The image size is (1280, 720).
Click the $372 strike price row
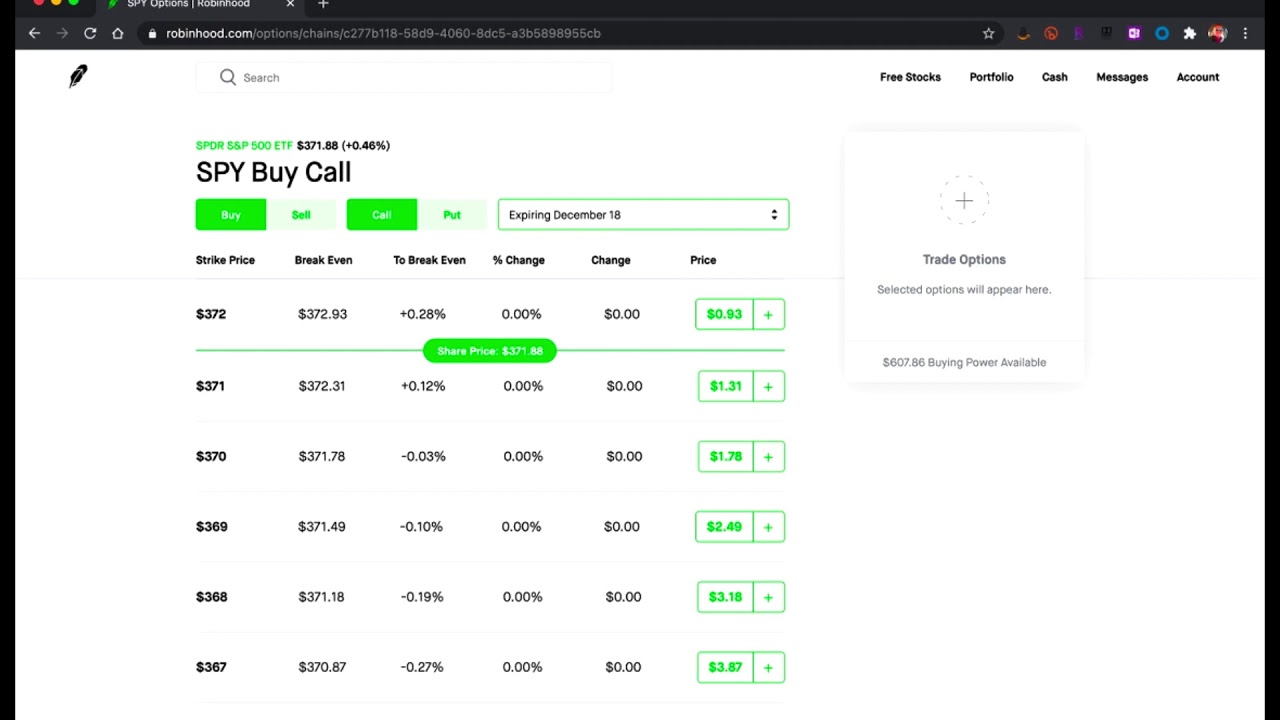coord(490,314)
